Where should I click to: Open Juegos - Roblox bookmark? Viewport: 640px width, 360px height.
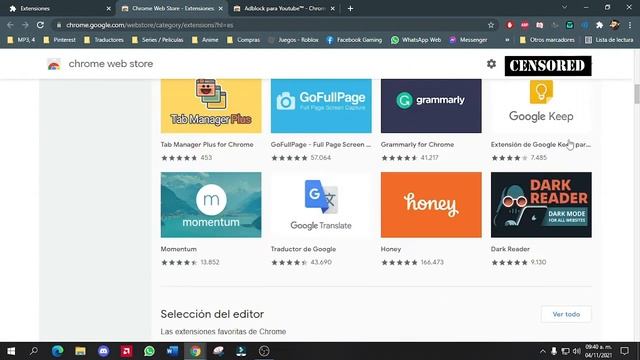(293, 40)
